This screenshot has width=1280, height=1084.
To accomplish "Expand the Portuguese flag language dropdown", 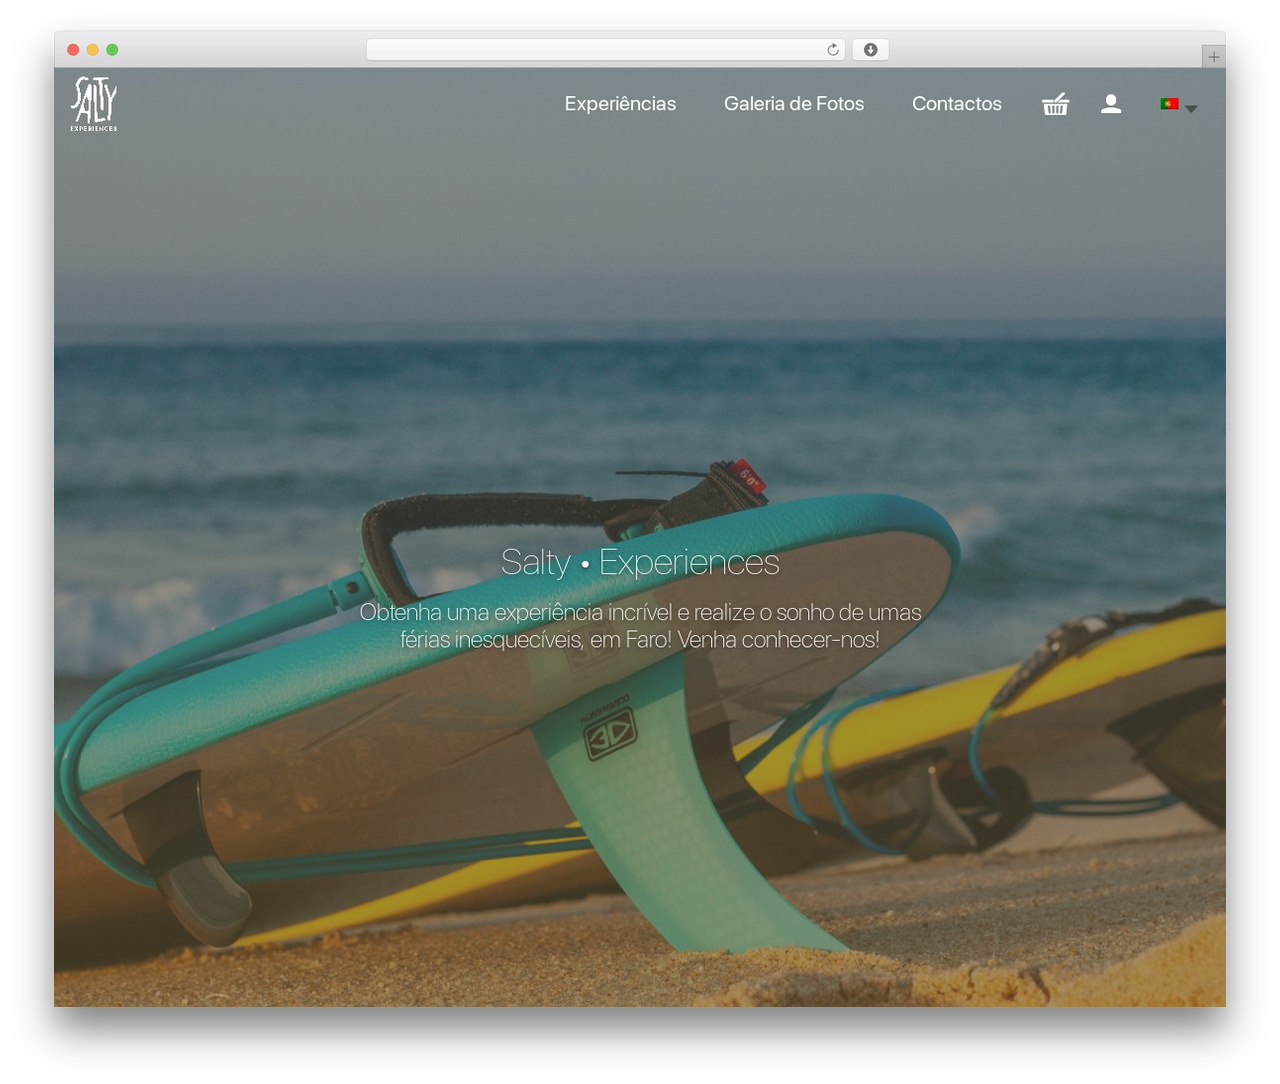I will [x=1179, y=104].
